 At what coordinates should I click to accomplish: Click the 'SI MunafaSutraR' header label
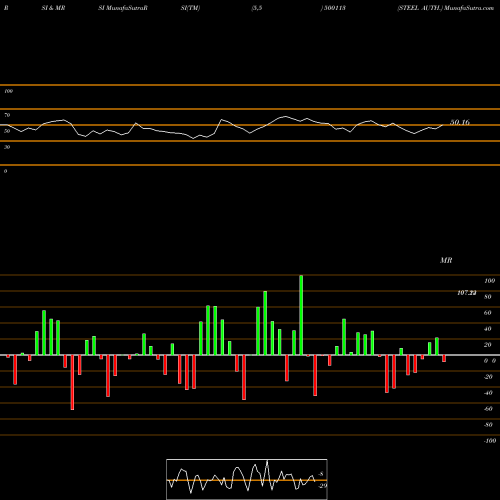point(123,8)
